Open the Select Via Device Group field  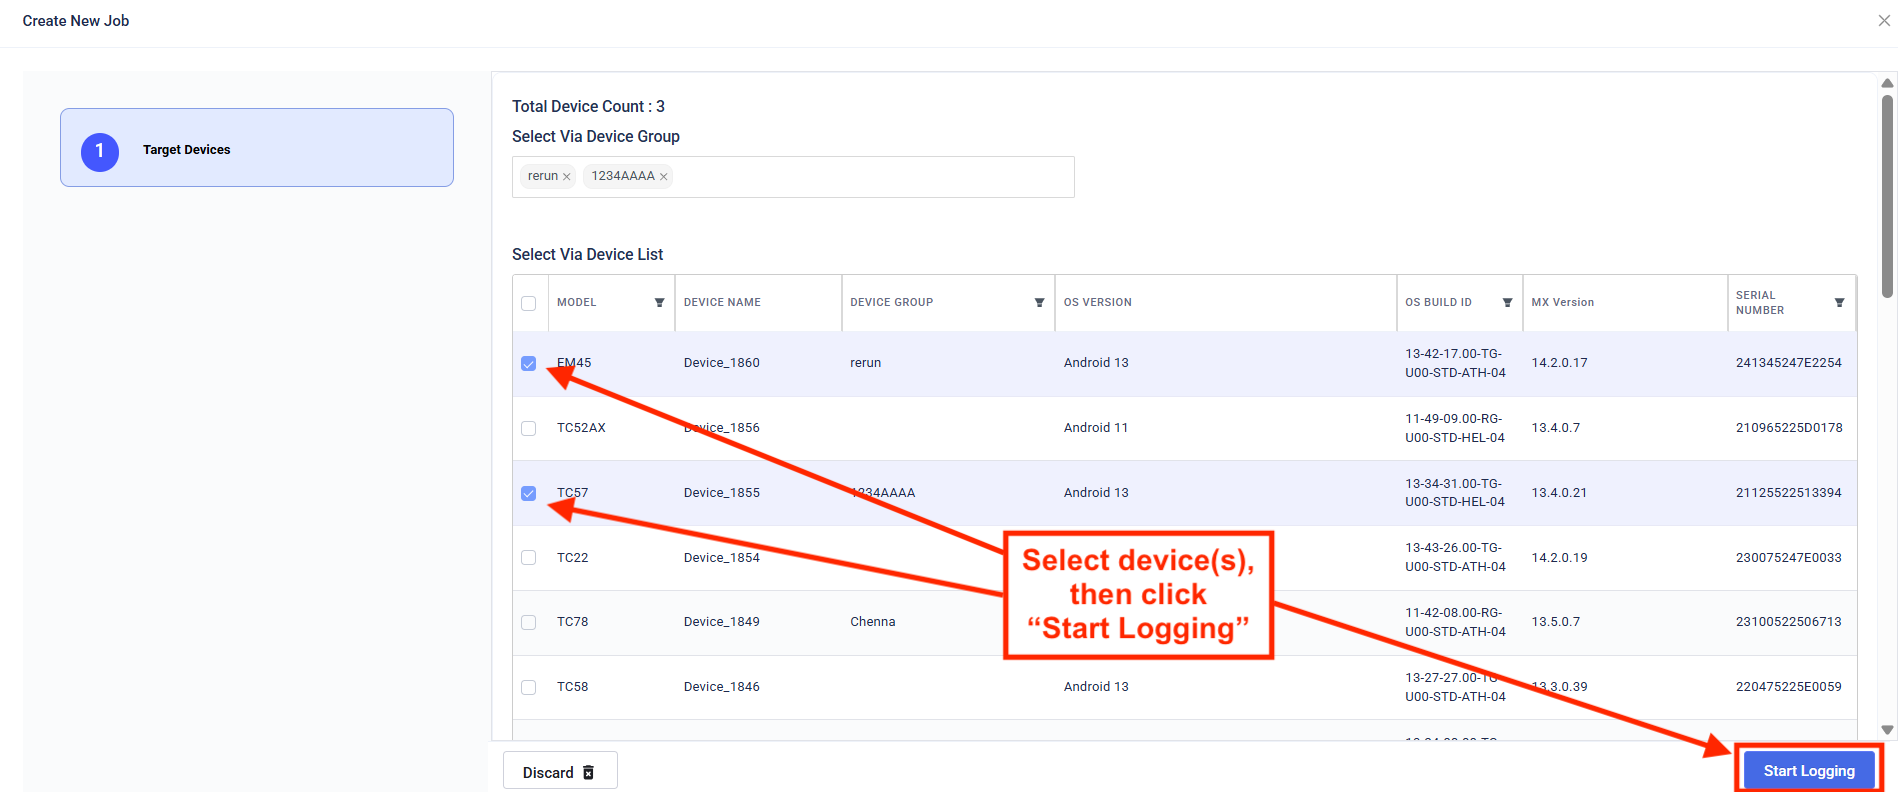[870, 177]
